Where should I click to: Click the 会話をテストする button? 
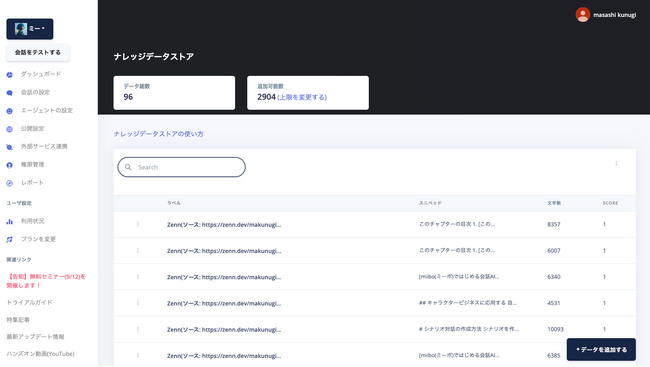pyautogui.click(x=38, y=53)
